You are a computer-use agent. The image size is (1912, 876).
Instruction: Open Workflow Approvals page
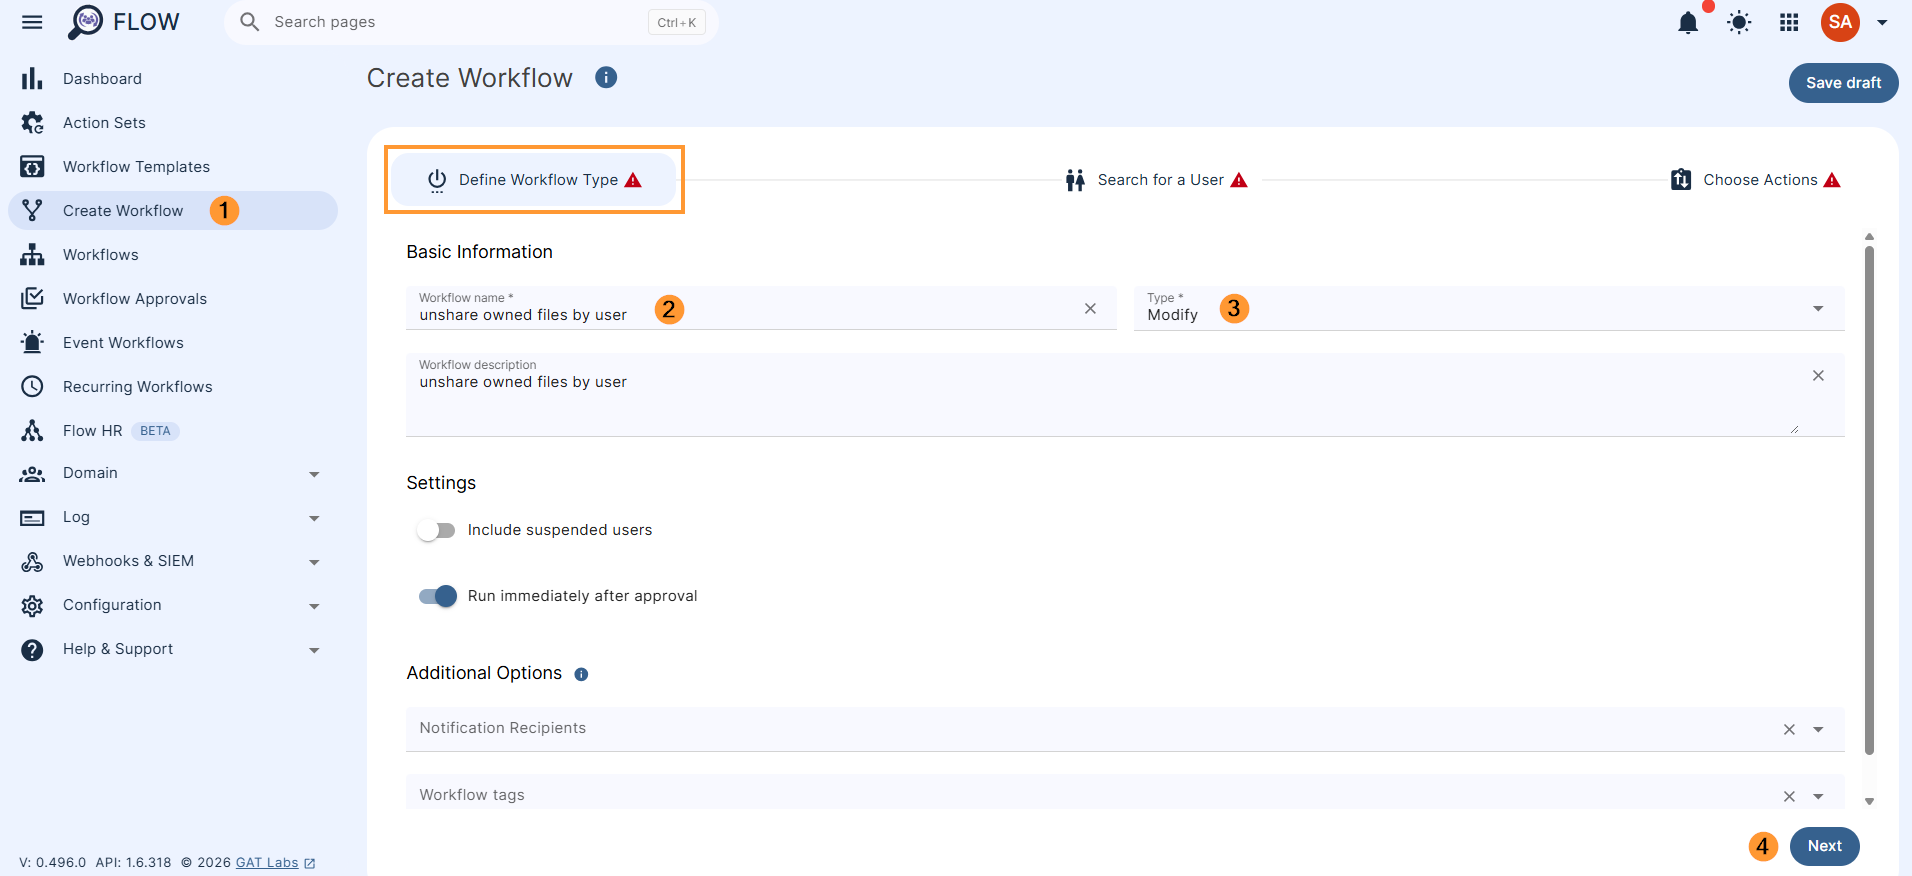[172, 298]
